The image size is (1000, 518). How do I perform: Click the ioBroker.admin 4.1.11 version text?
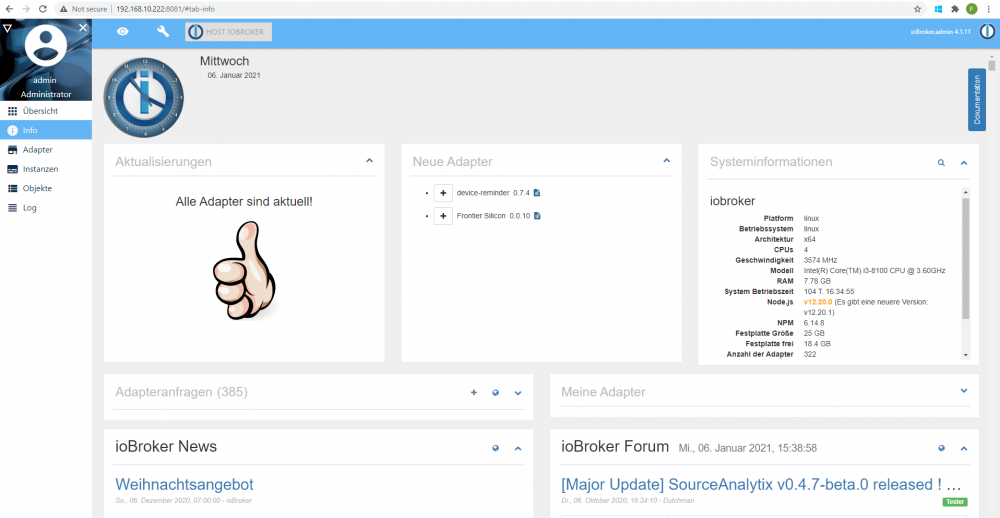[x=941, y=31]
